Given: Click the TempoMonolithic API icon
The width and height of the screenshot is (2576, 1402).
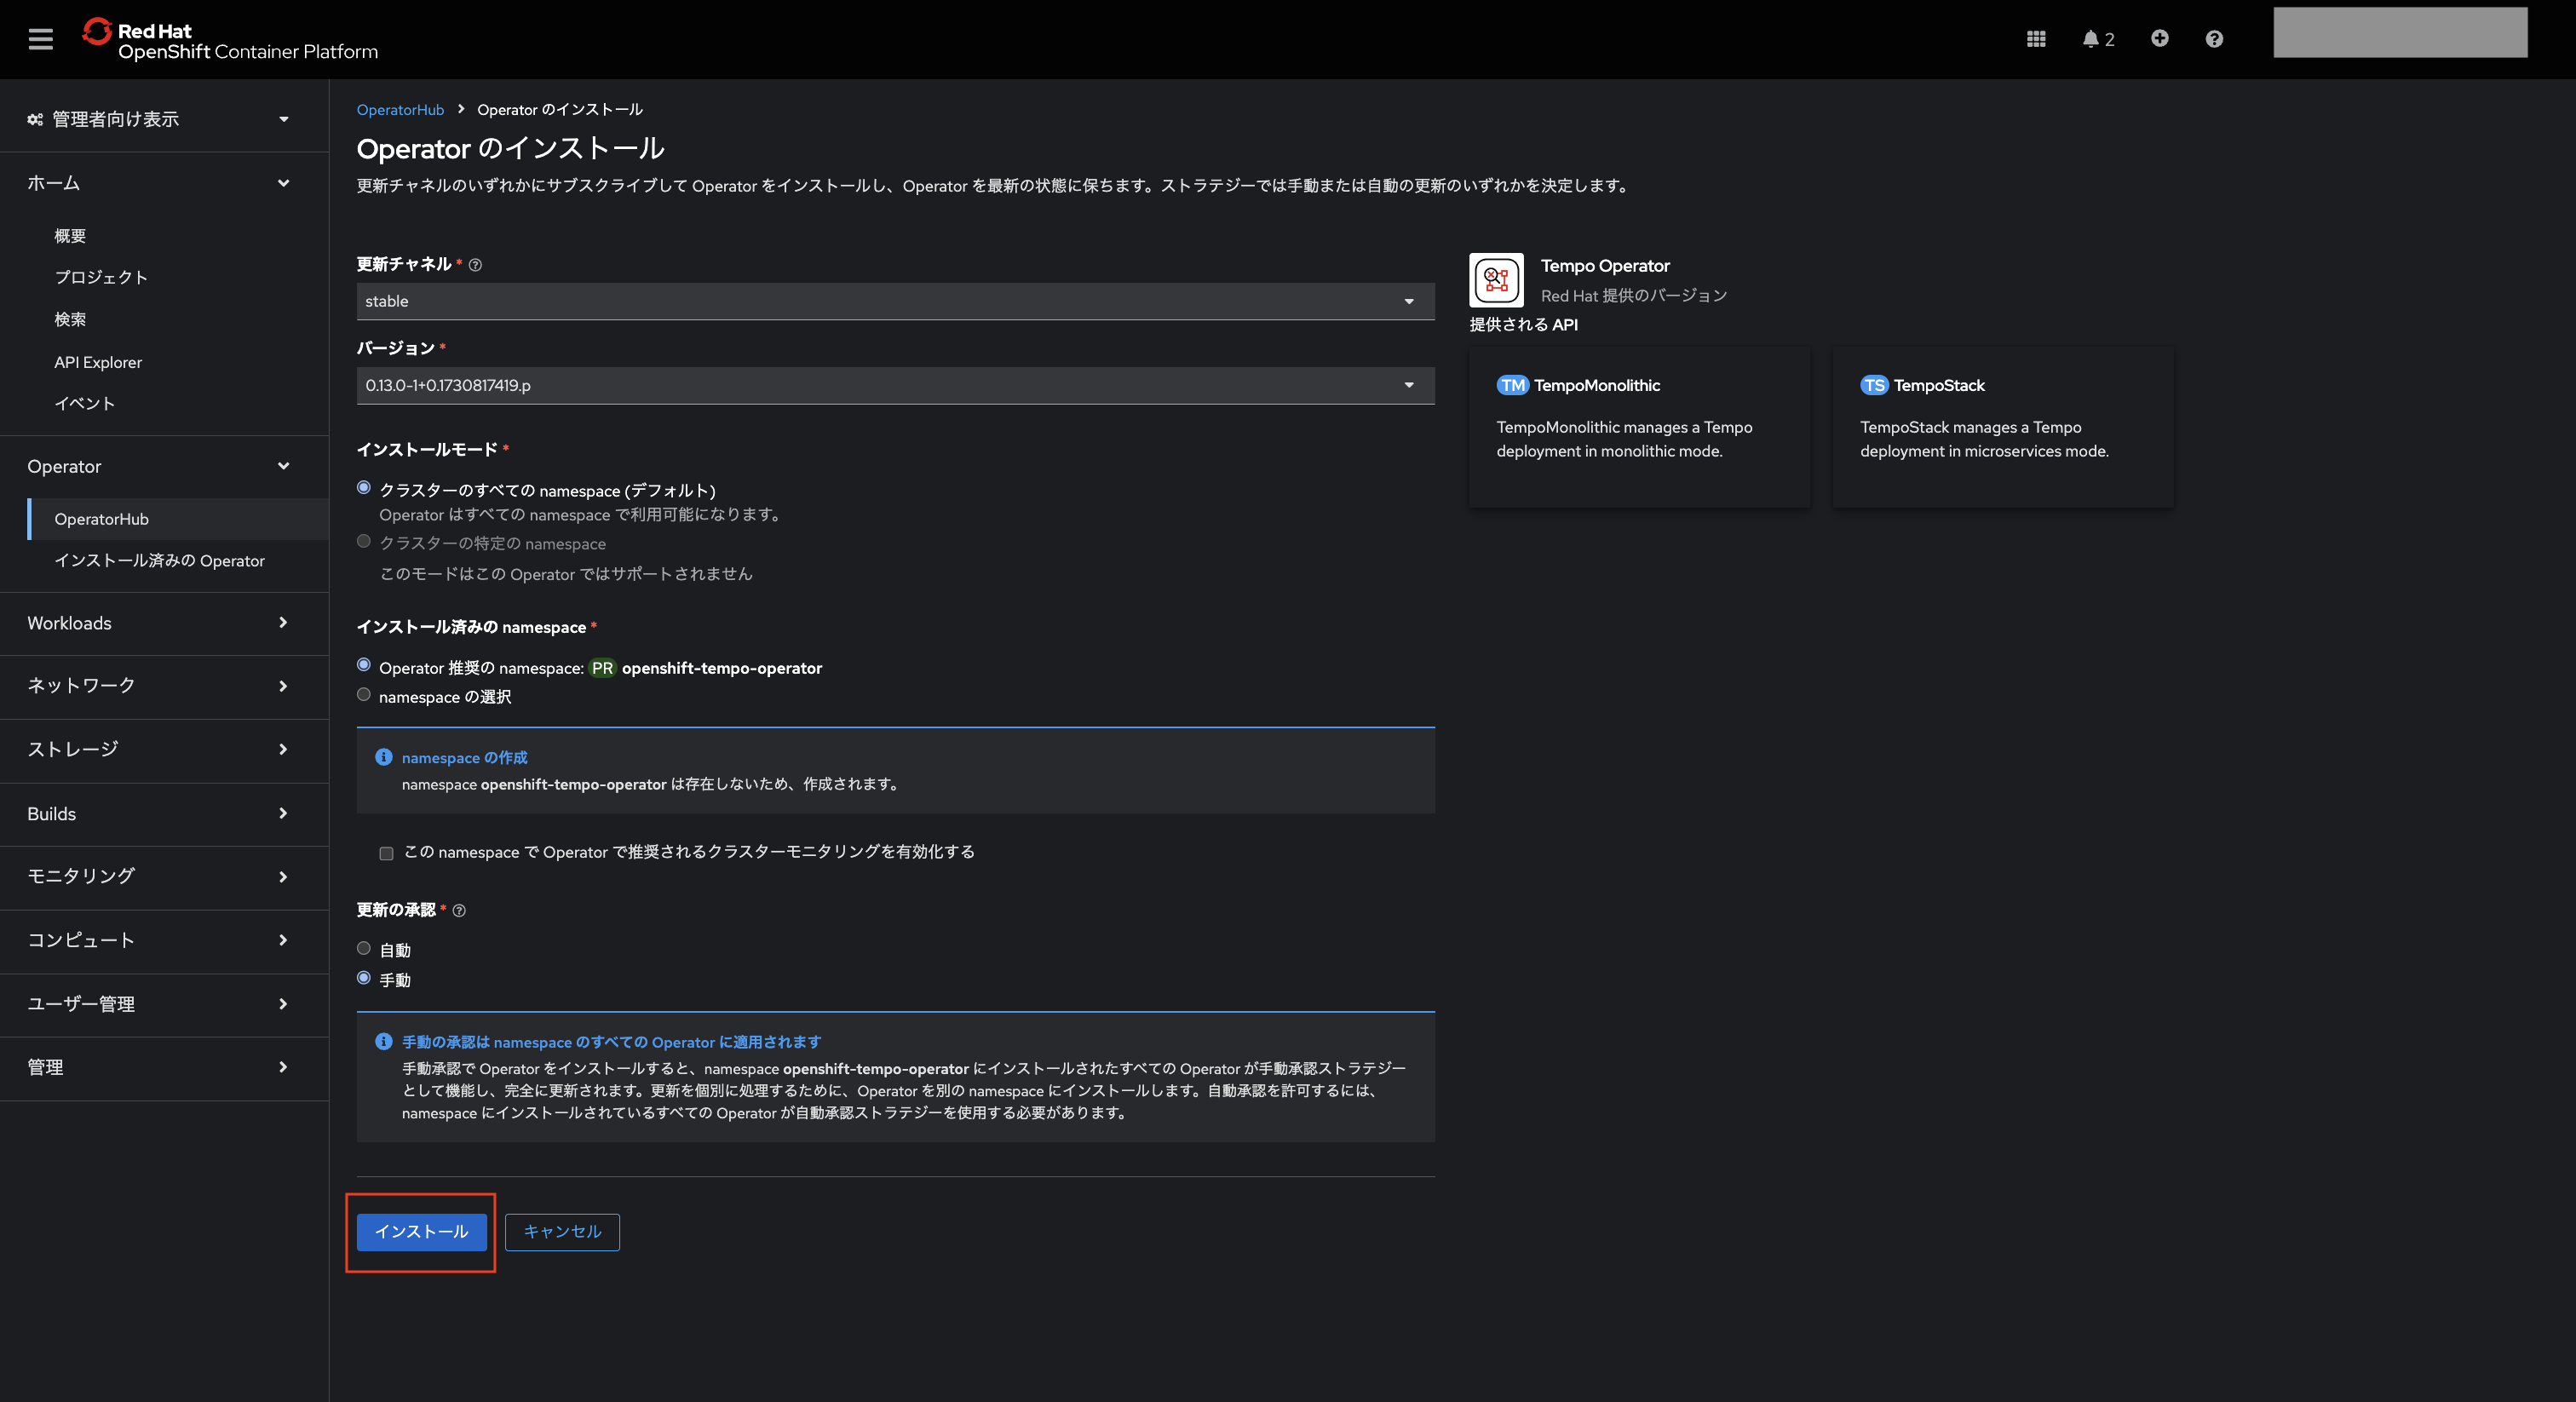Looking at the screenshot, I should click(x=1513, y=385).
